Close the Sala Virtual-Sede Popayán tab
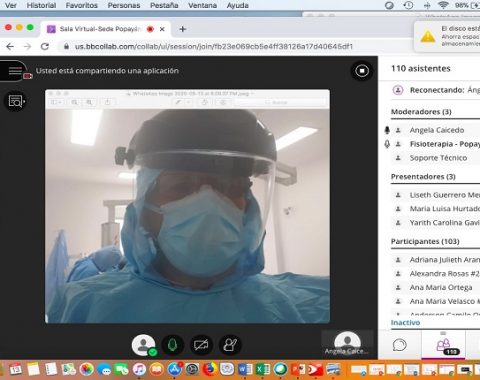This screenshot has width=480, height=380. tap(162, 29)
